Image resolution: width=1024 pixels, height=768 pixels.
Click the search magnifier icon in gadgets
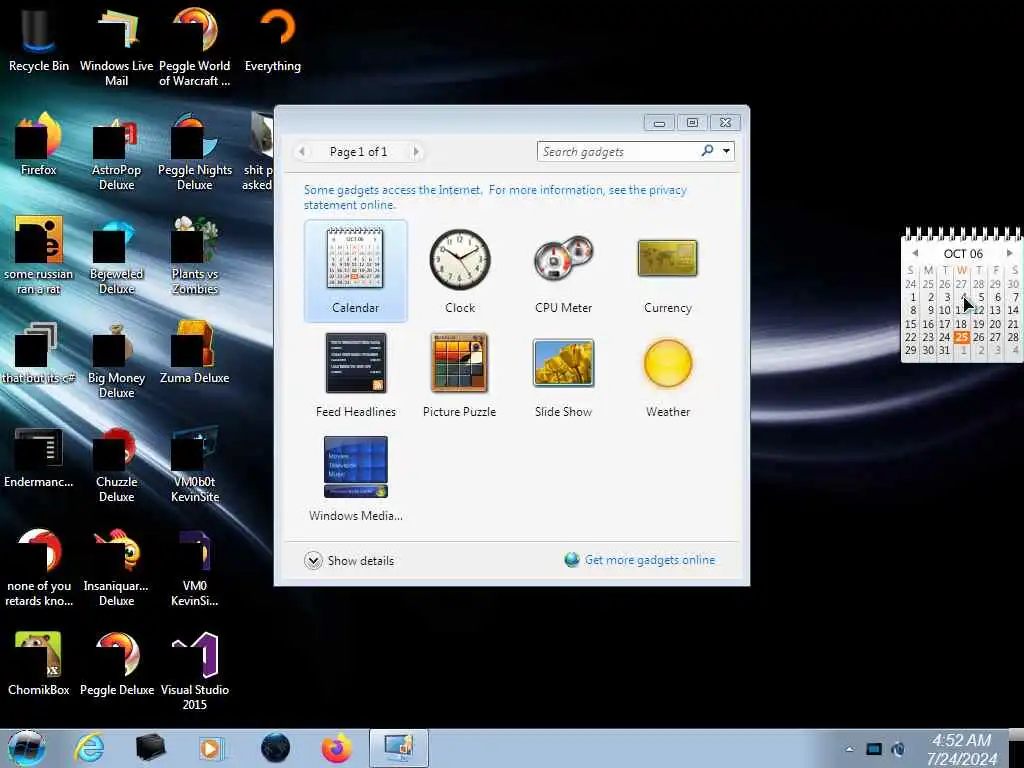707,151
